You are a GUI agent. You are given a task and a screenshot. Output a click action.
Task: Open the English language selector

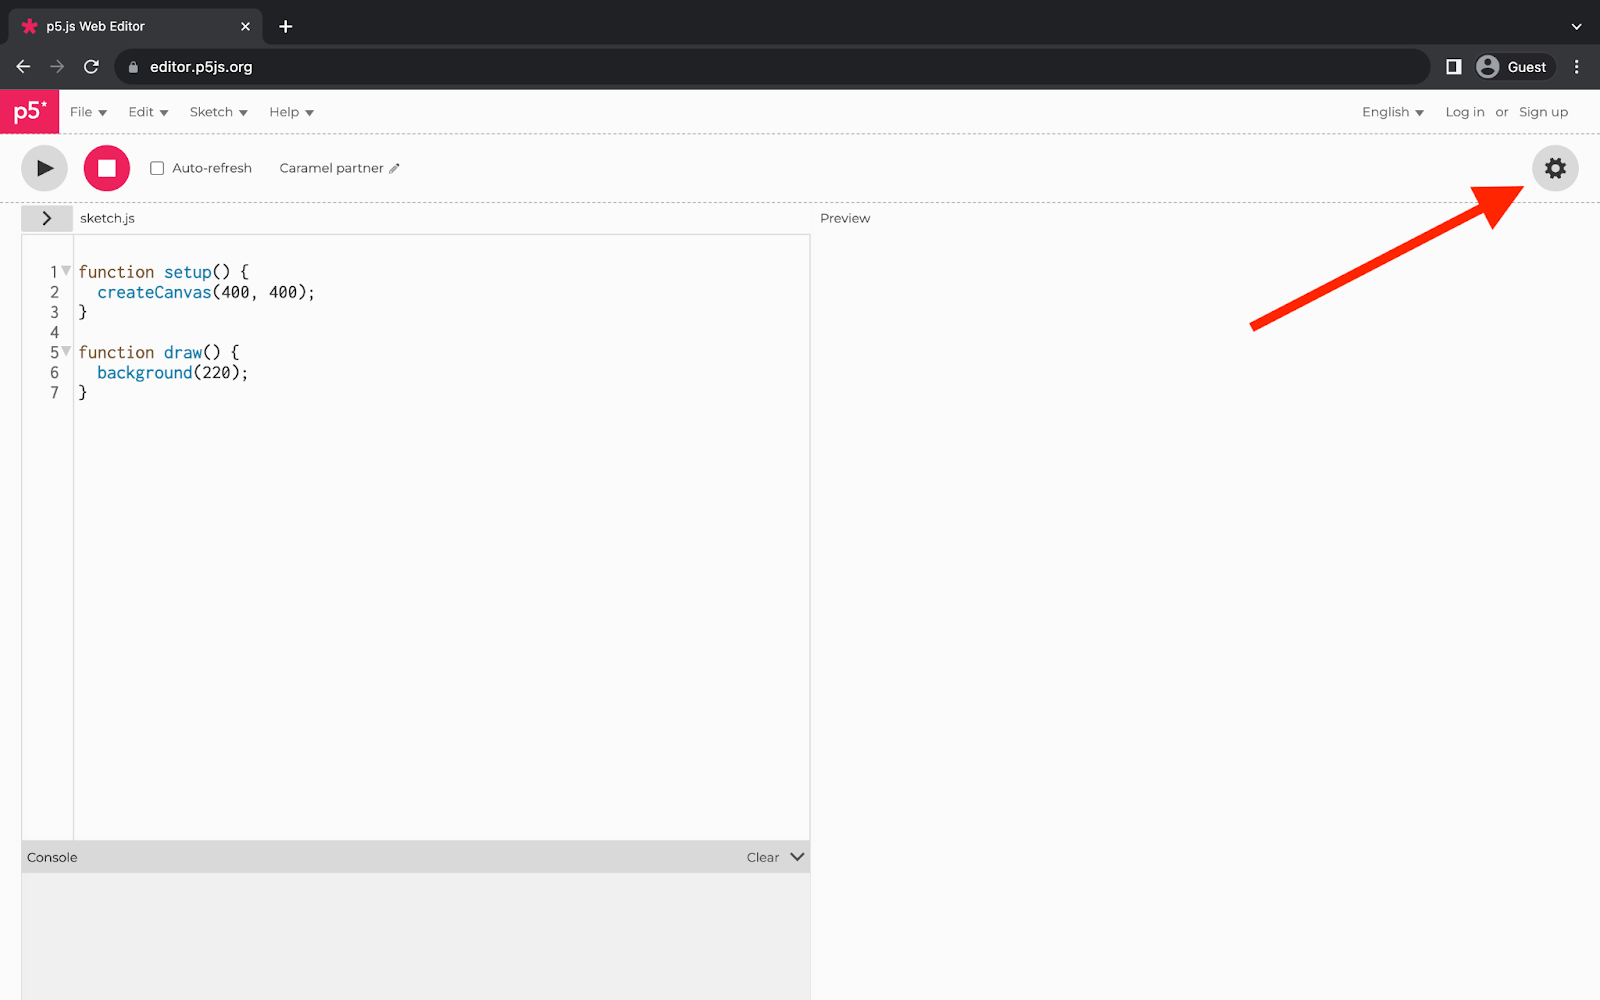pyautogui.click(x=1392, y=112)
